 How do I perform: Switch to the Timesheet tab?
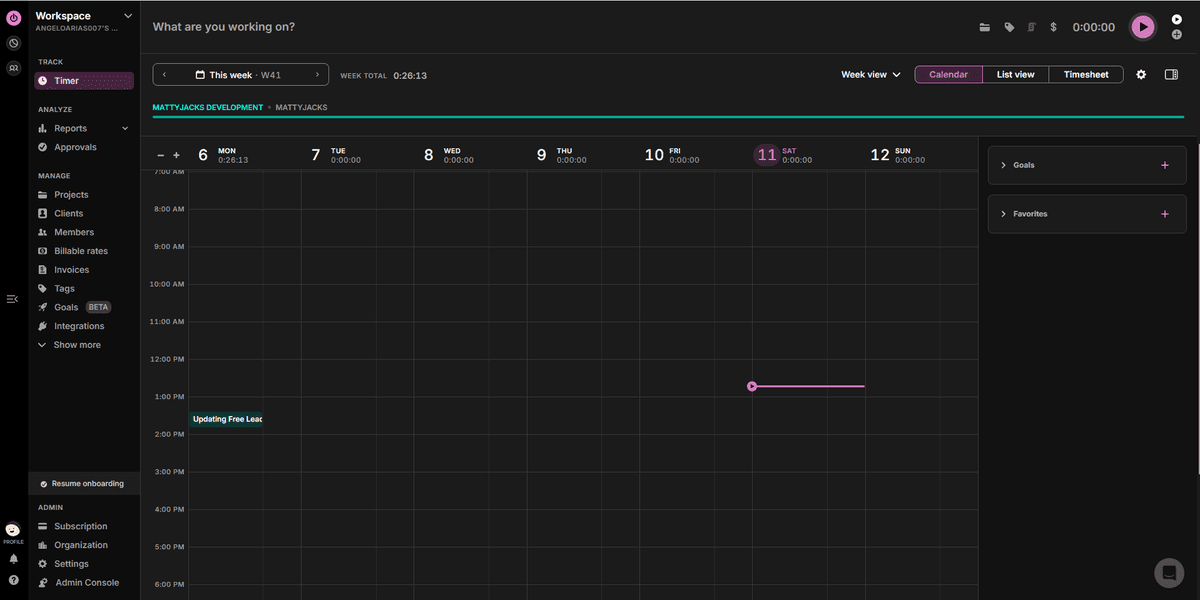(x=1086, y=74)
